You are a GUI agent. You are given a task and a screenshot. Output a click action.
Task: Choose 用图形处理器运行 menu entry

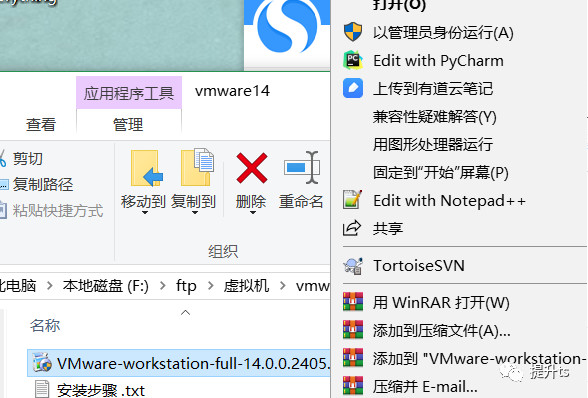(x=433, y=144)
